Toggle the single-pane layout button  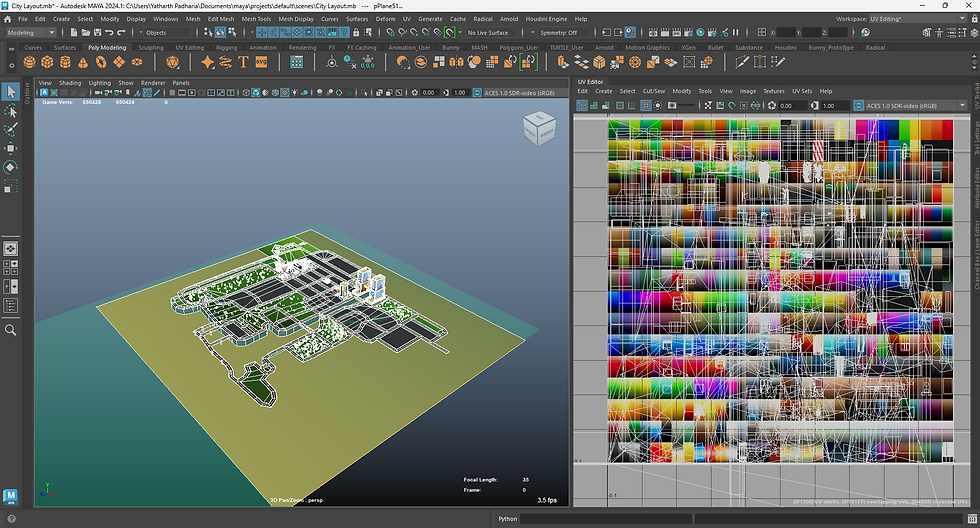point(11,249)
